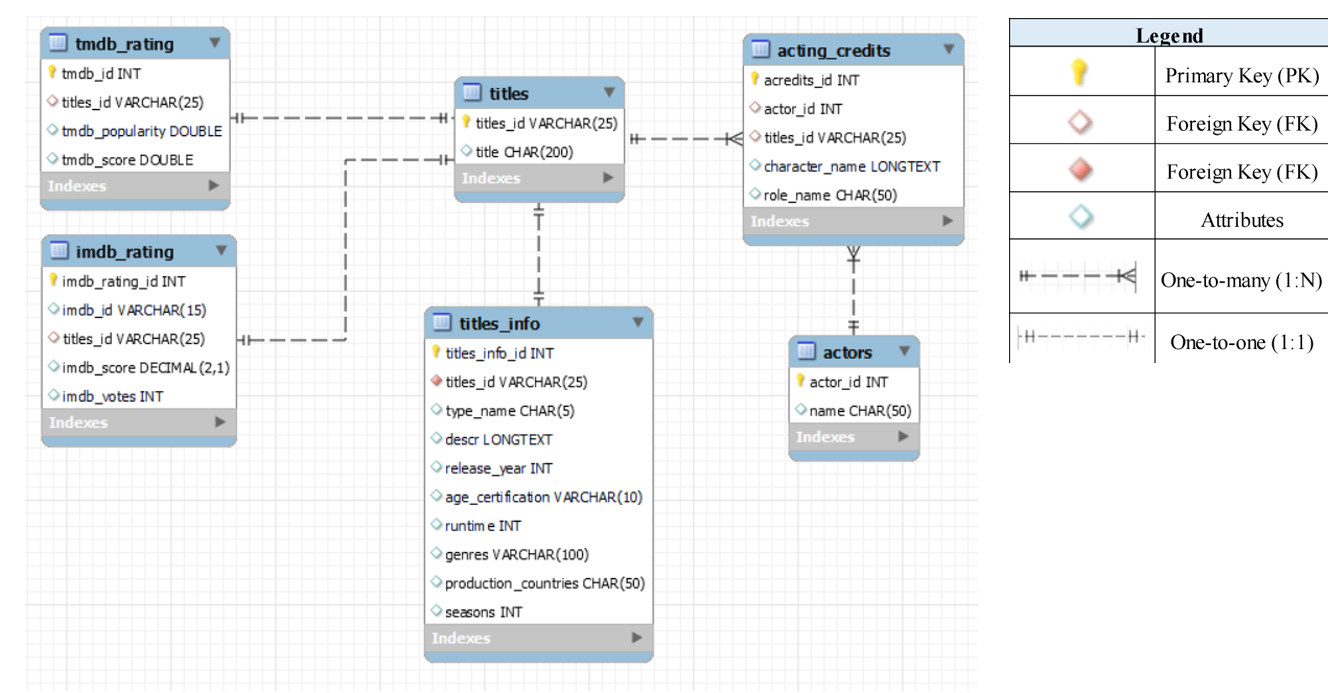This screenshot has width=1332, height=693.
Task: Expand the Indexes section of actors
Action: point(845,436)
